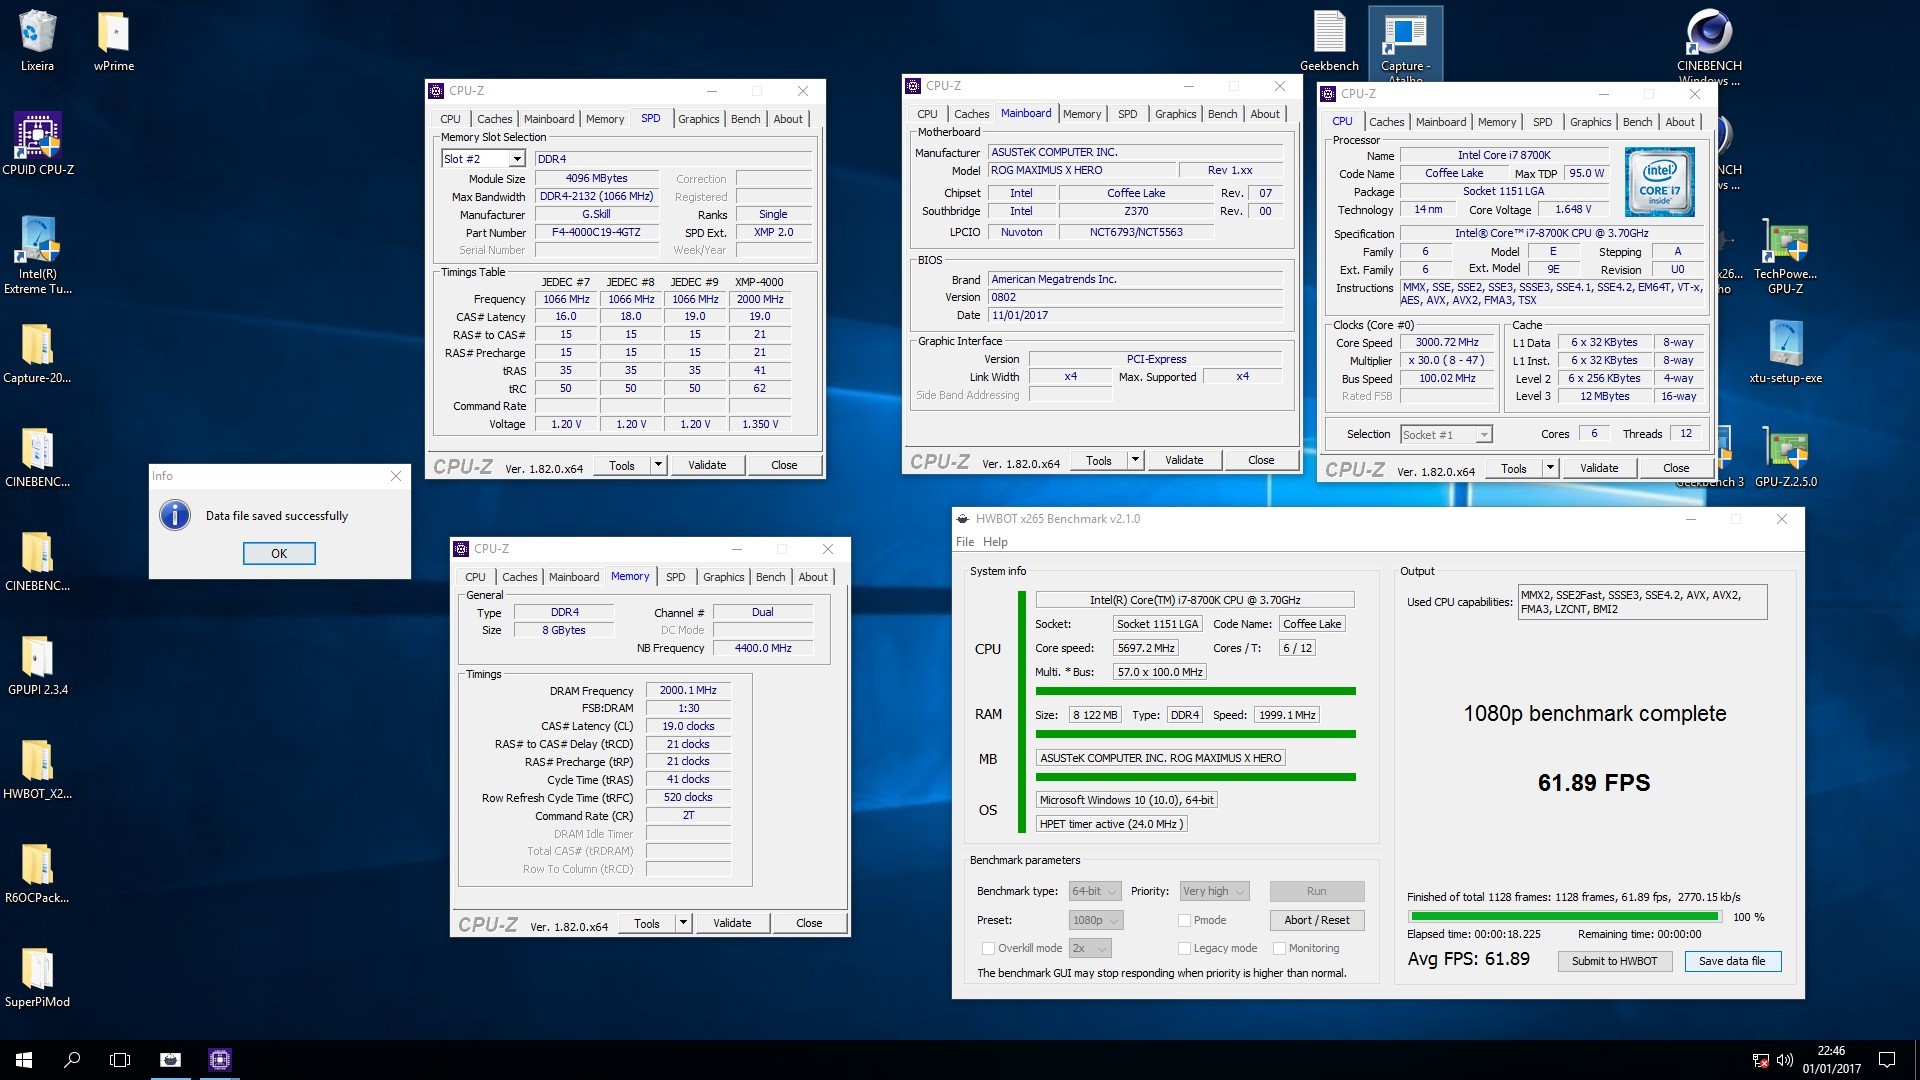Open taskbar Search magnifier
Viewport: 1920px width, 1080px height.
pos(72,1060)
